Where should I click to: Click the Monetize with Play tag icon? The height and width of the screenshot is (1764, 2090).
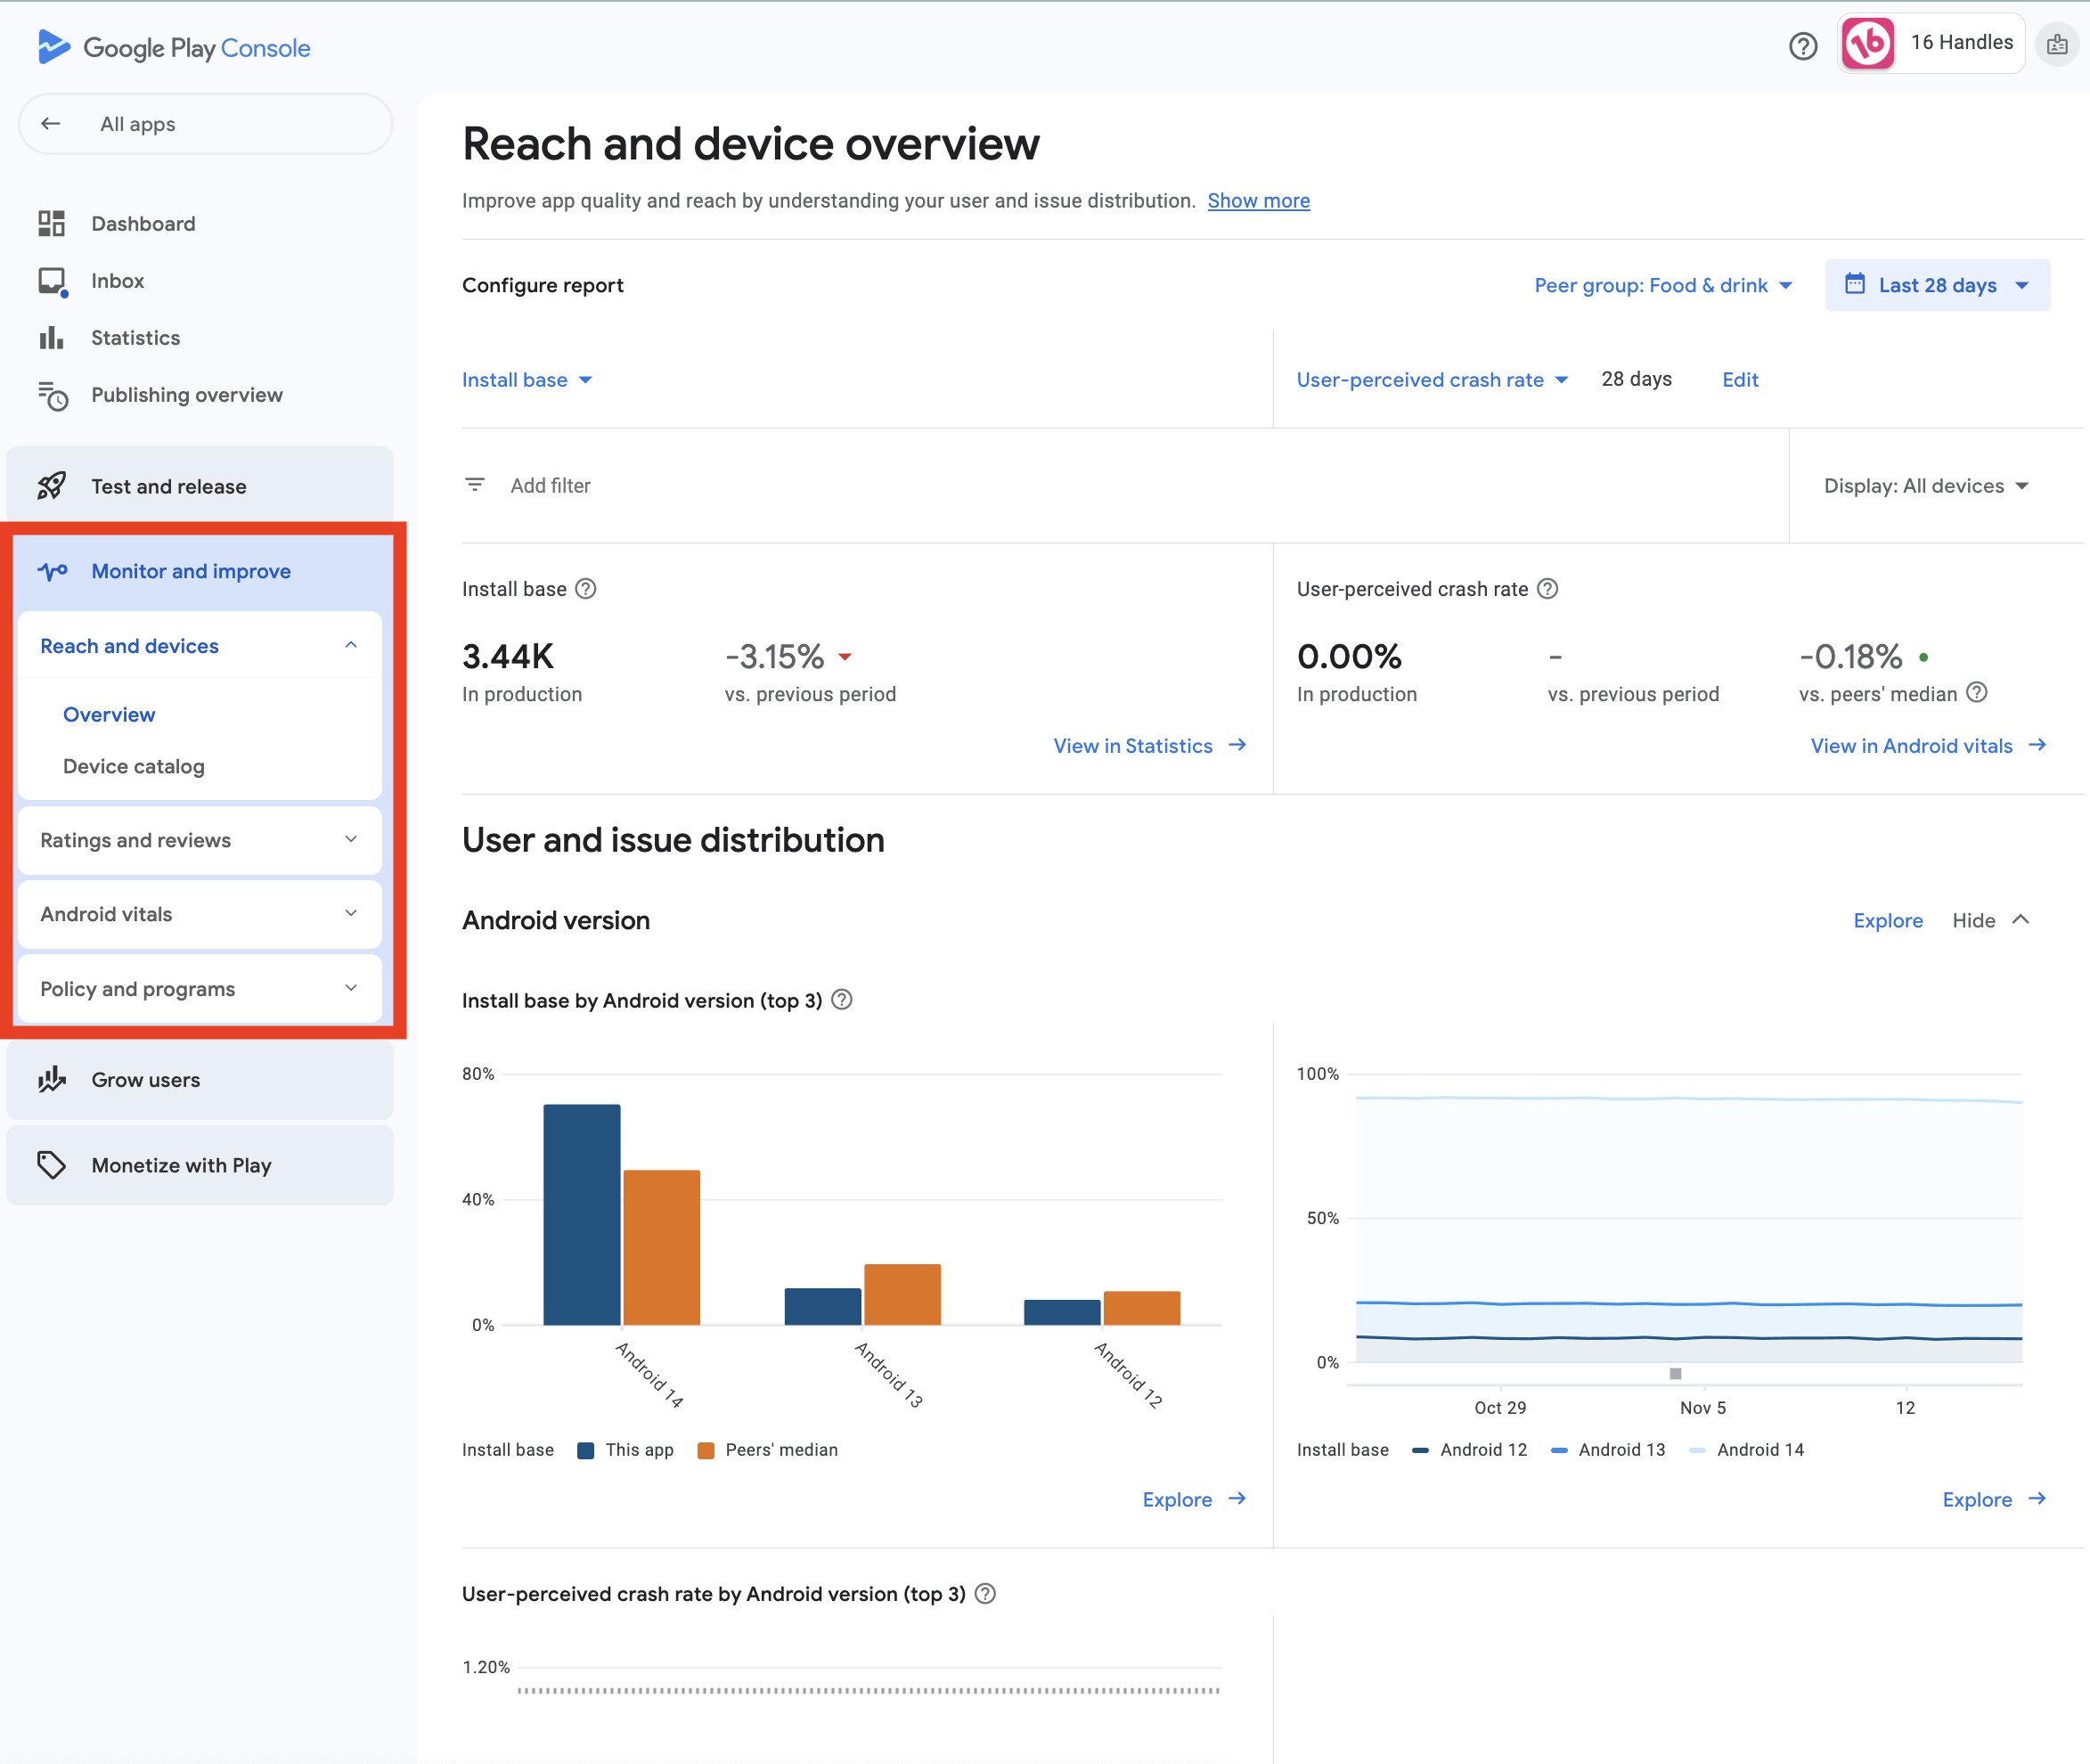[52, 1165]
